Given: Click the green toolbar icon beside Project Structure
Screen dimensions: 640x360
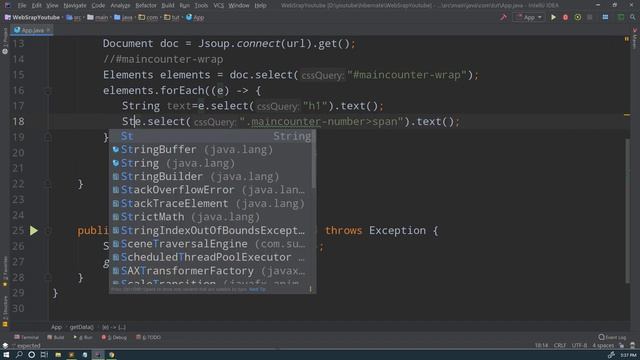Looking at the screenshot, I should tap(620, 18).
